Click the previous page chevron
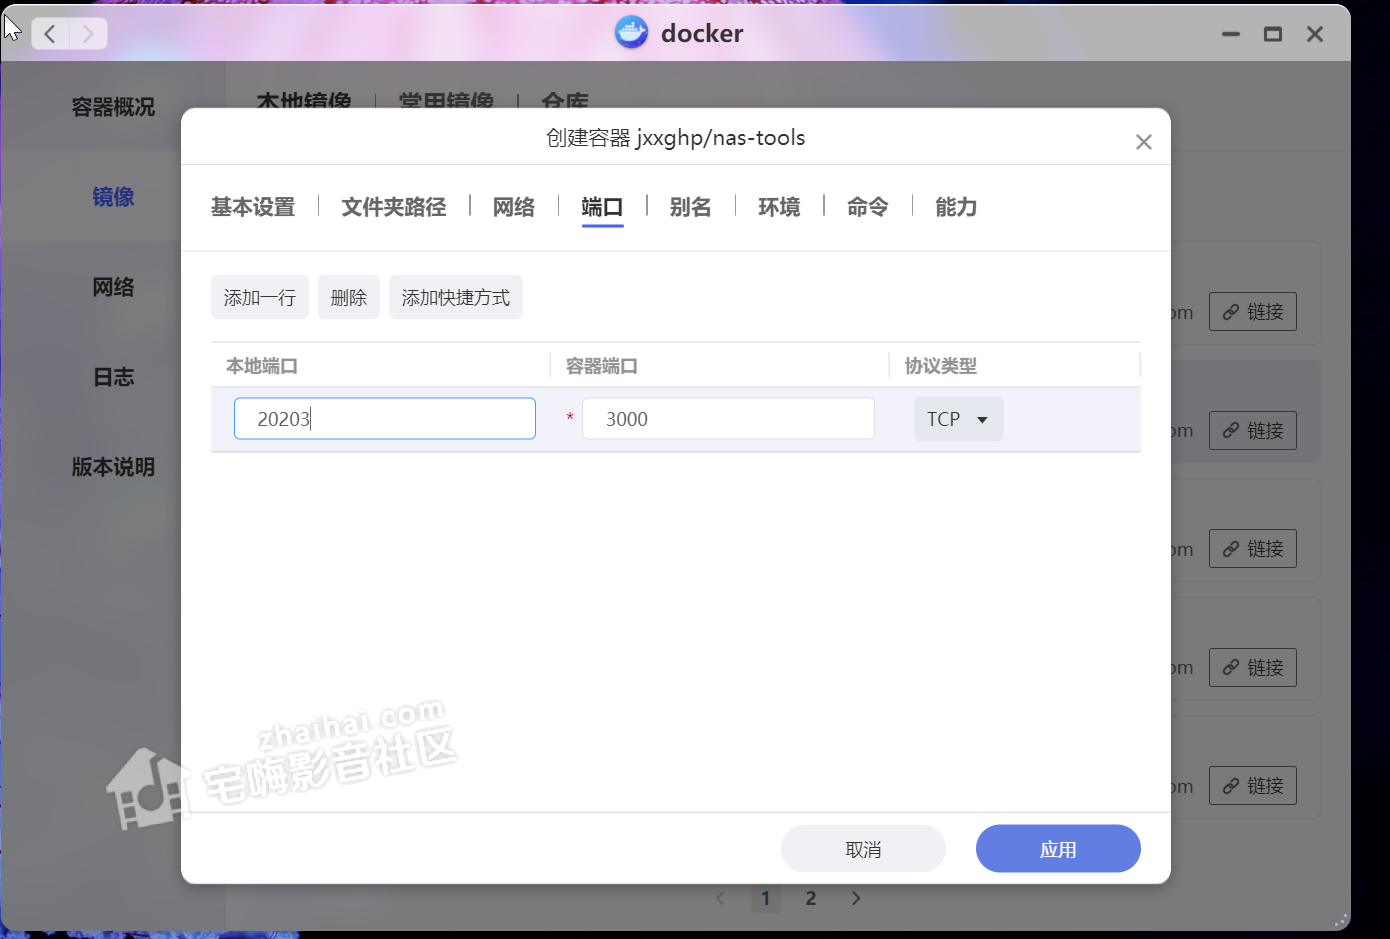The image size is (1390, 939). [721, 898]
